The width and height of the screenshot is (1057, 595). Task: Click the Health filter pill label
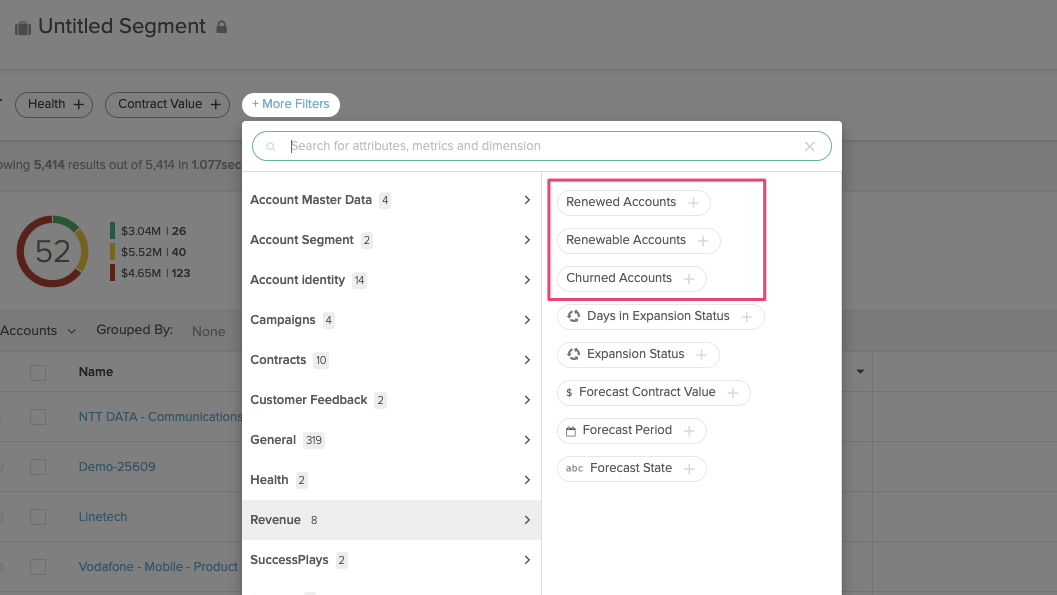coord(47,104)
